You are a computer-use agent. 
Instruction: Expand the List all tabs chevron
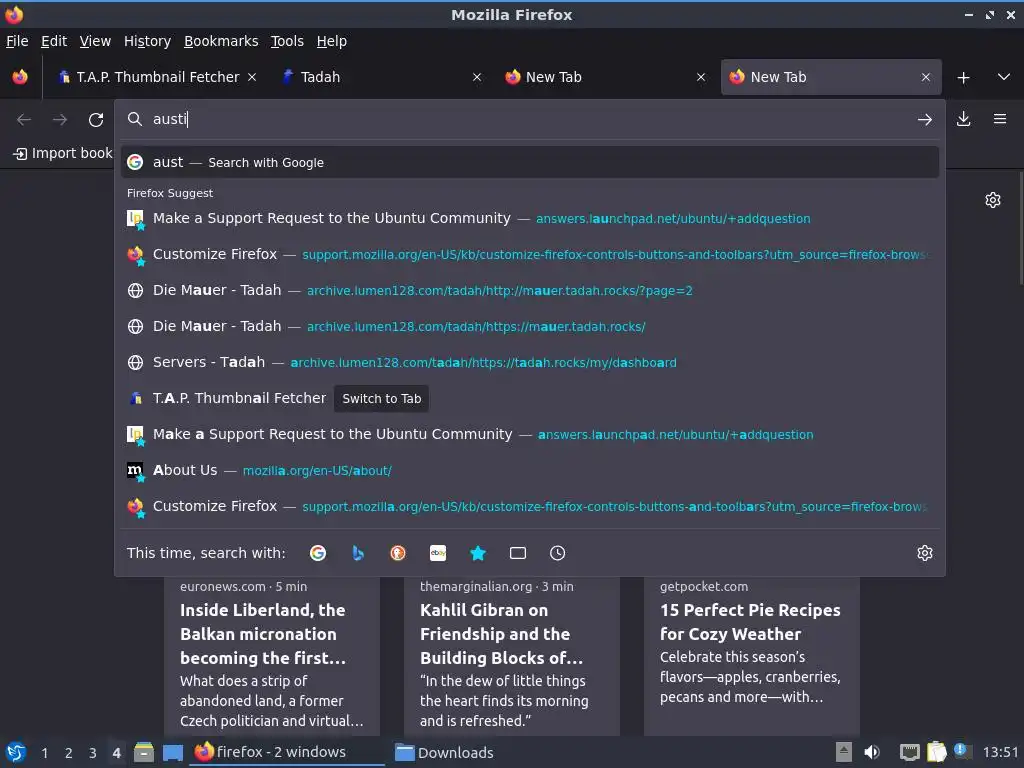1004,77
